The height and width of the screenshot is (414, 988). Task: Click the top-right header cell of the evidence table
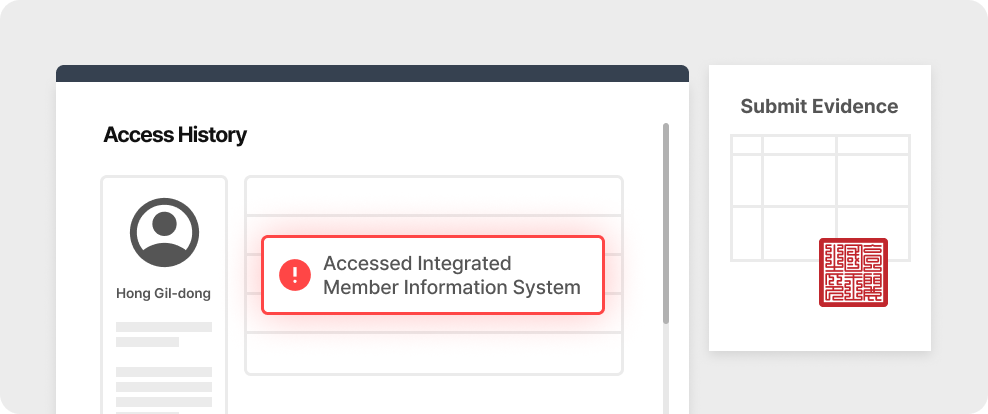pos(873,144)
